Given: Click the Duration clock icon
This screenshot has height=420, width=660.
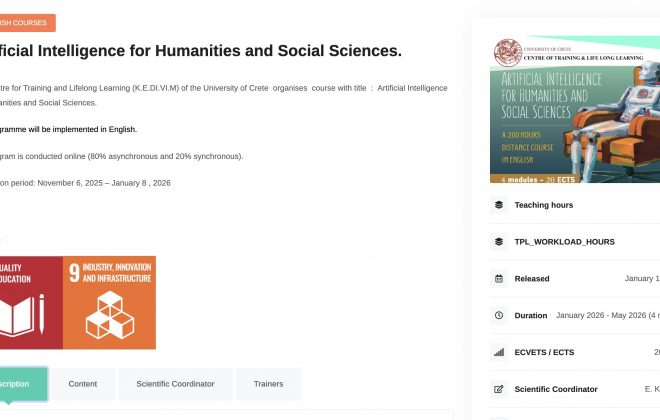Looking at the screenshot, I should pyautogui.click(x=499, y=315).
